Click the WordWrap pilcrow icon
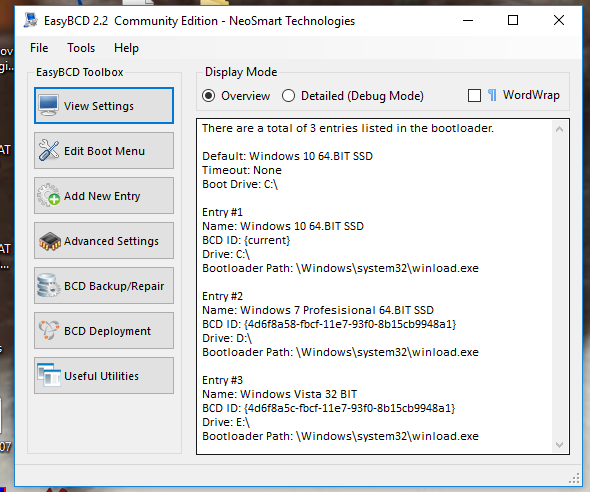 click(x=492, y=95)
